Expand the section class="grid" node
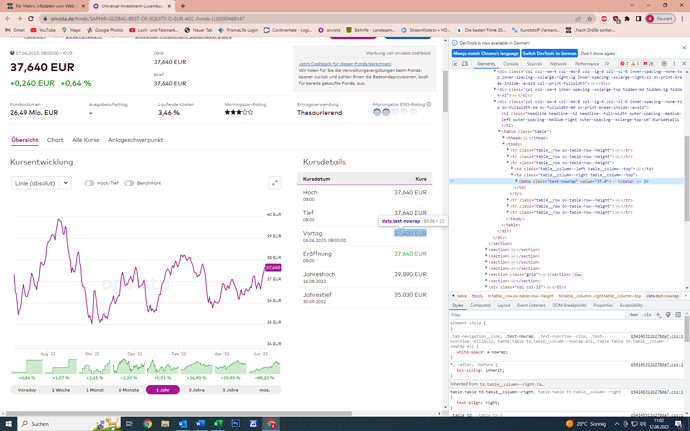 coord(486,274)
